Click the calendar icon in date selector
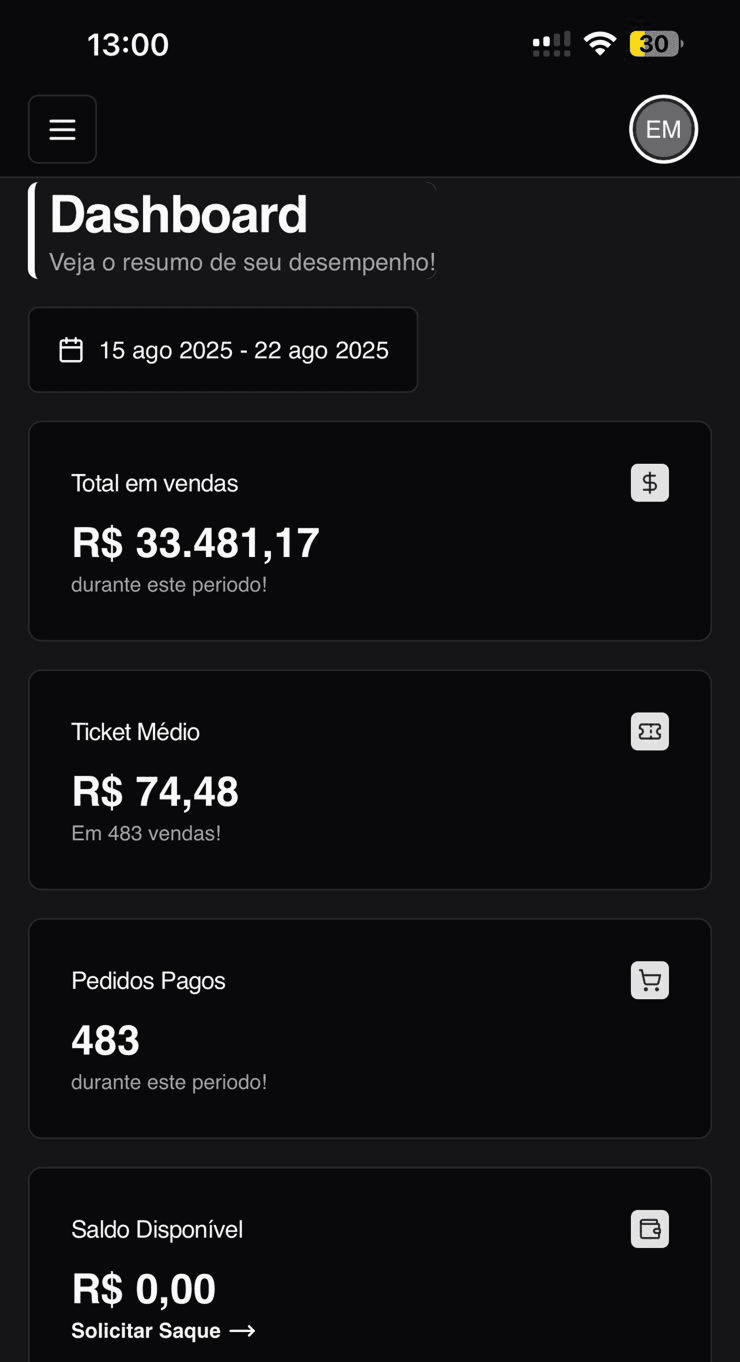740x1362 pixels. point(71,350)
